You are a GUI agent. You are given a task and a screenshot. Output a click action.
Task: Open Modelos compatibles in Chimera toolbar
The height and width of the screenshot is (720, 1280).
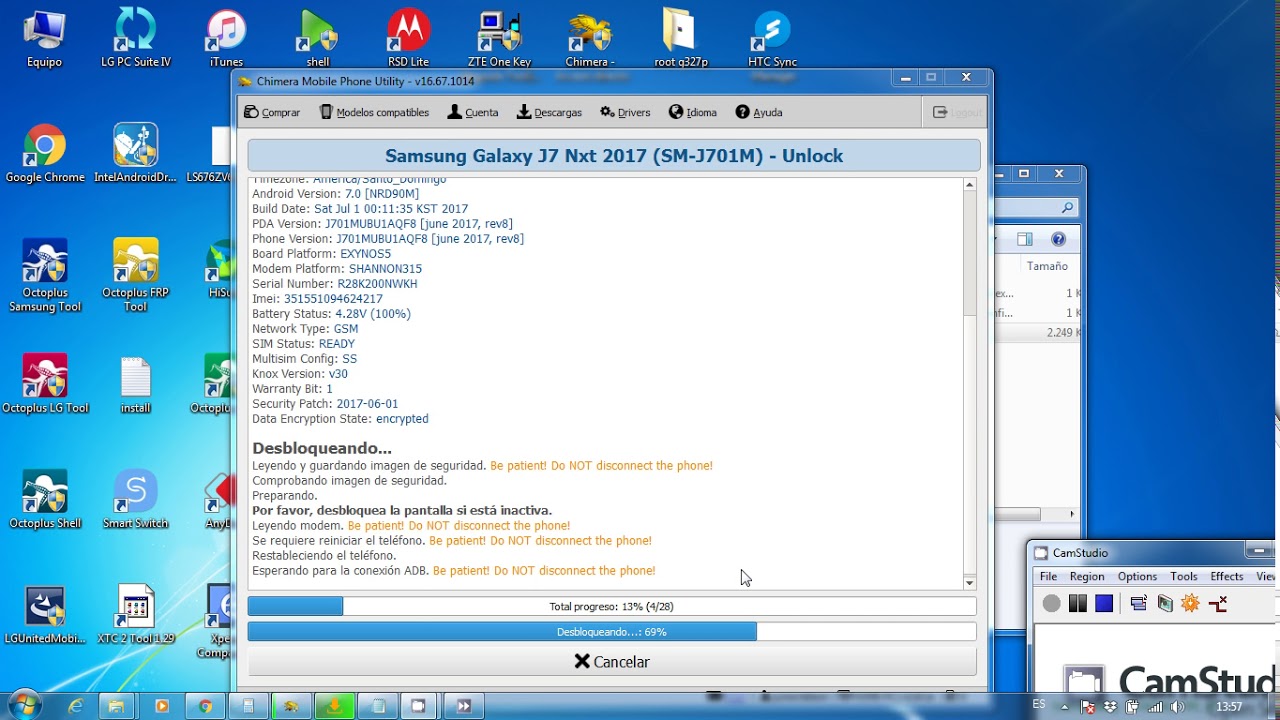coord(374,112)
